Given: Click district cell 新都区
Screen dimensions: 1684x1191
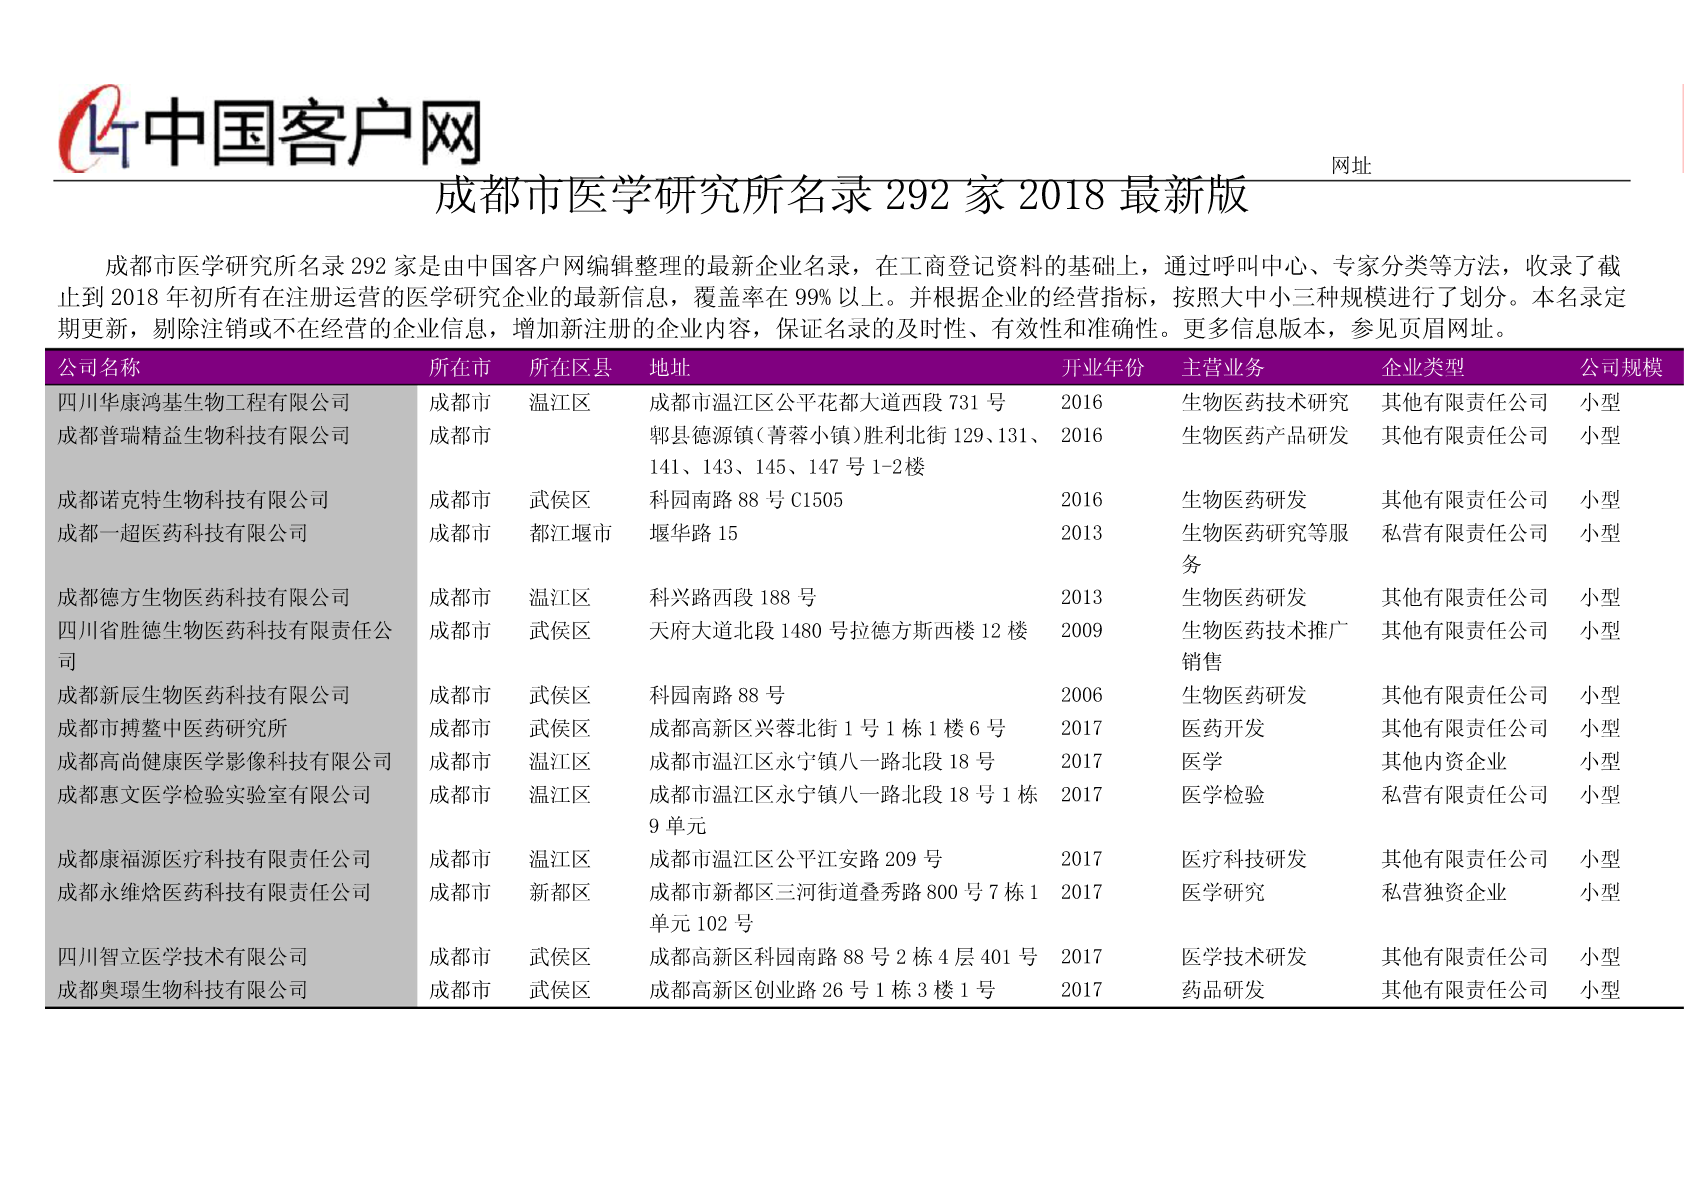Looking at the screenshot, I should (x=560, y=892).
